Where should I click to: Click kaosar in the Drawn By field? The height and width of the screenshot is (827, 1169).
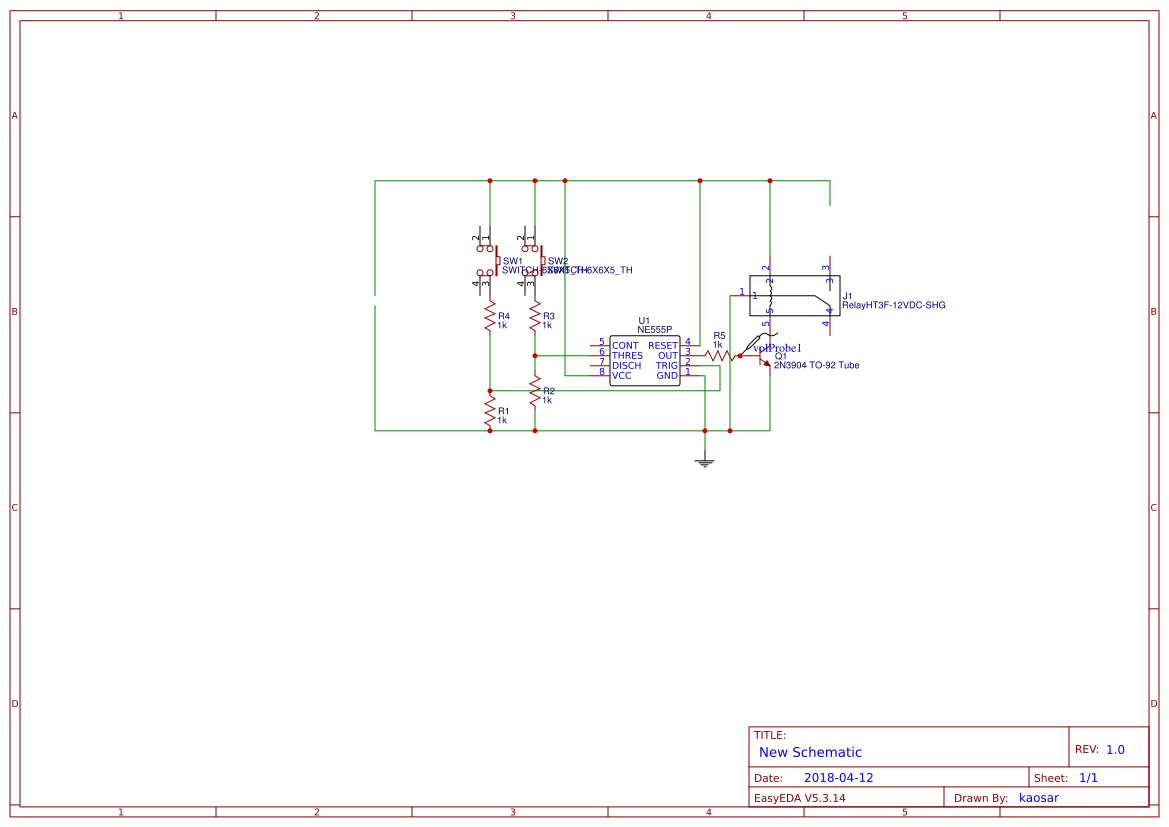tap(1039, 797)
